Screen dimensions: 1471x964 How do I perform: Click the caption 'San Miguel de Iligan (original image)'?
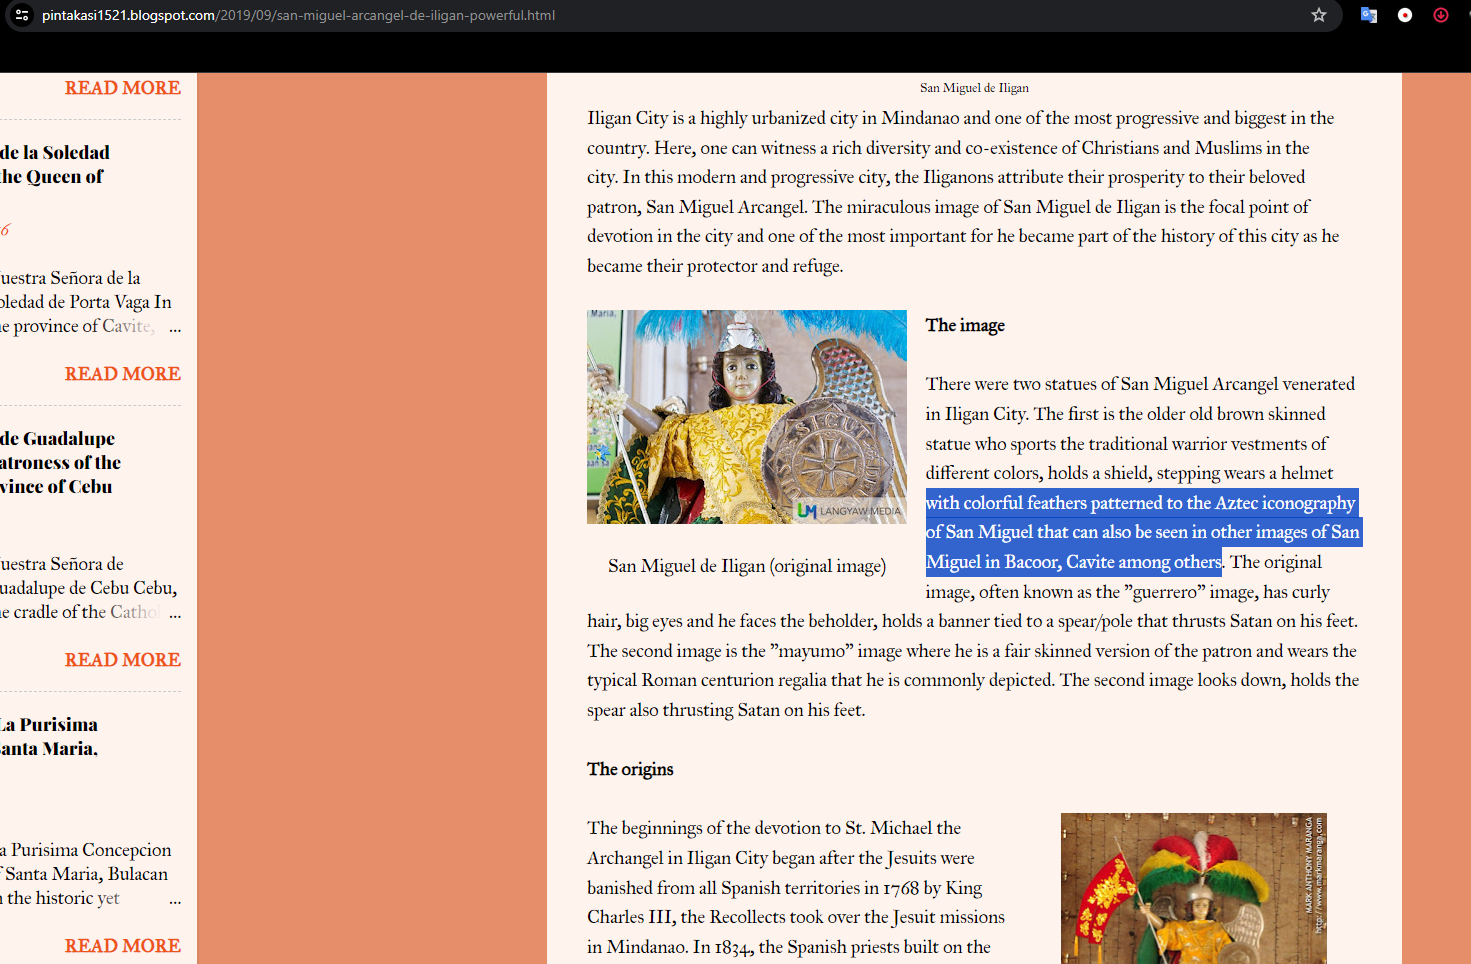pos(747,566)
